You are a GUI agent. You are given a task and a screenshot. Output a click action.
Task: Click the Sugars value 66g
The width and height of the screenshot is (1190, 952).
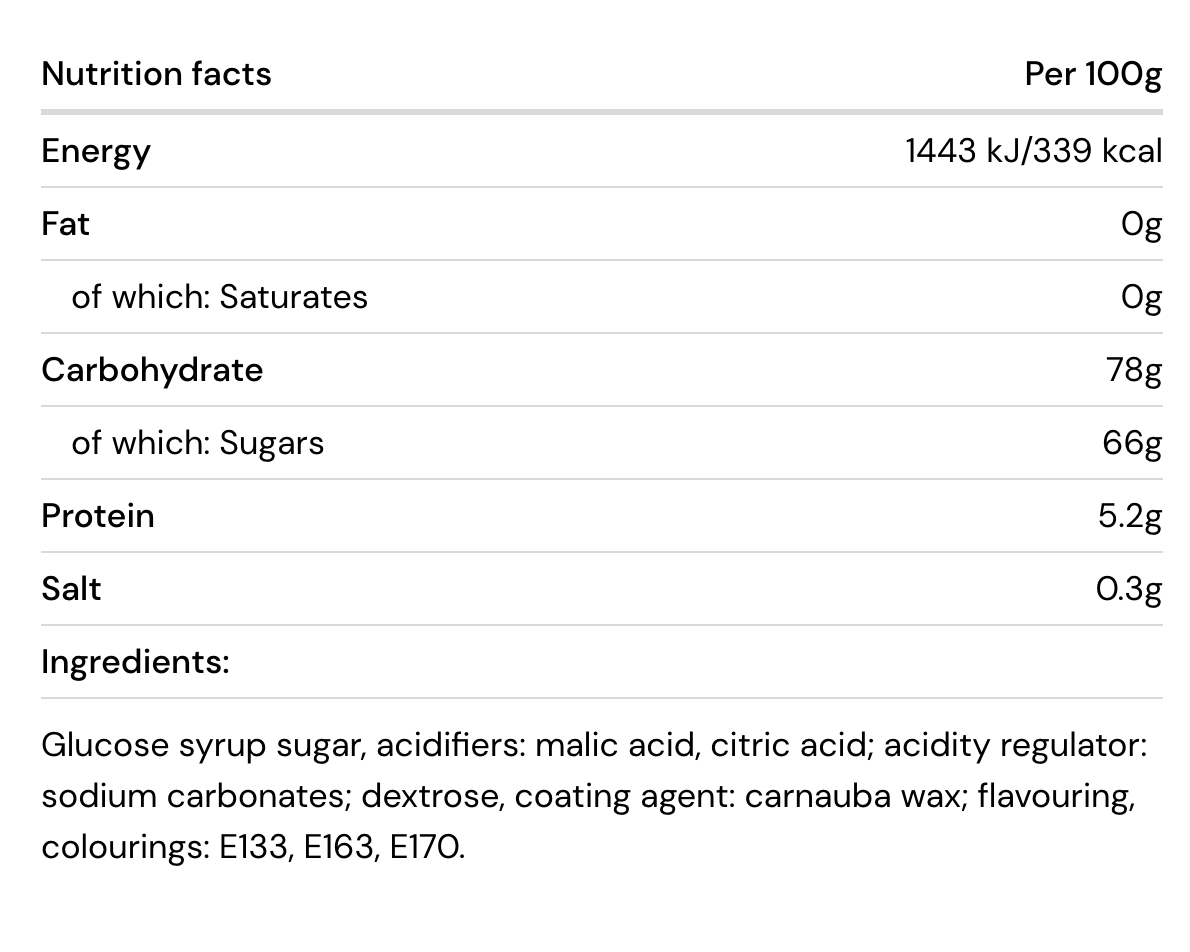tap(1132, 444)
